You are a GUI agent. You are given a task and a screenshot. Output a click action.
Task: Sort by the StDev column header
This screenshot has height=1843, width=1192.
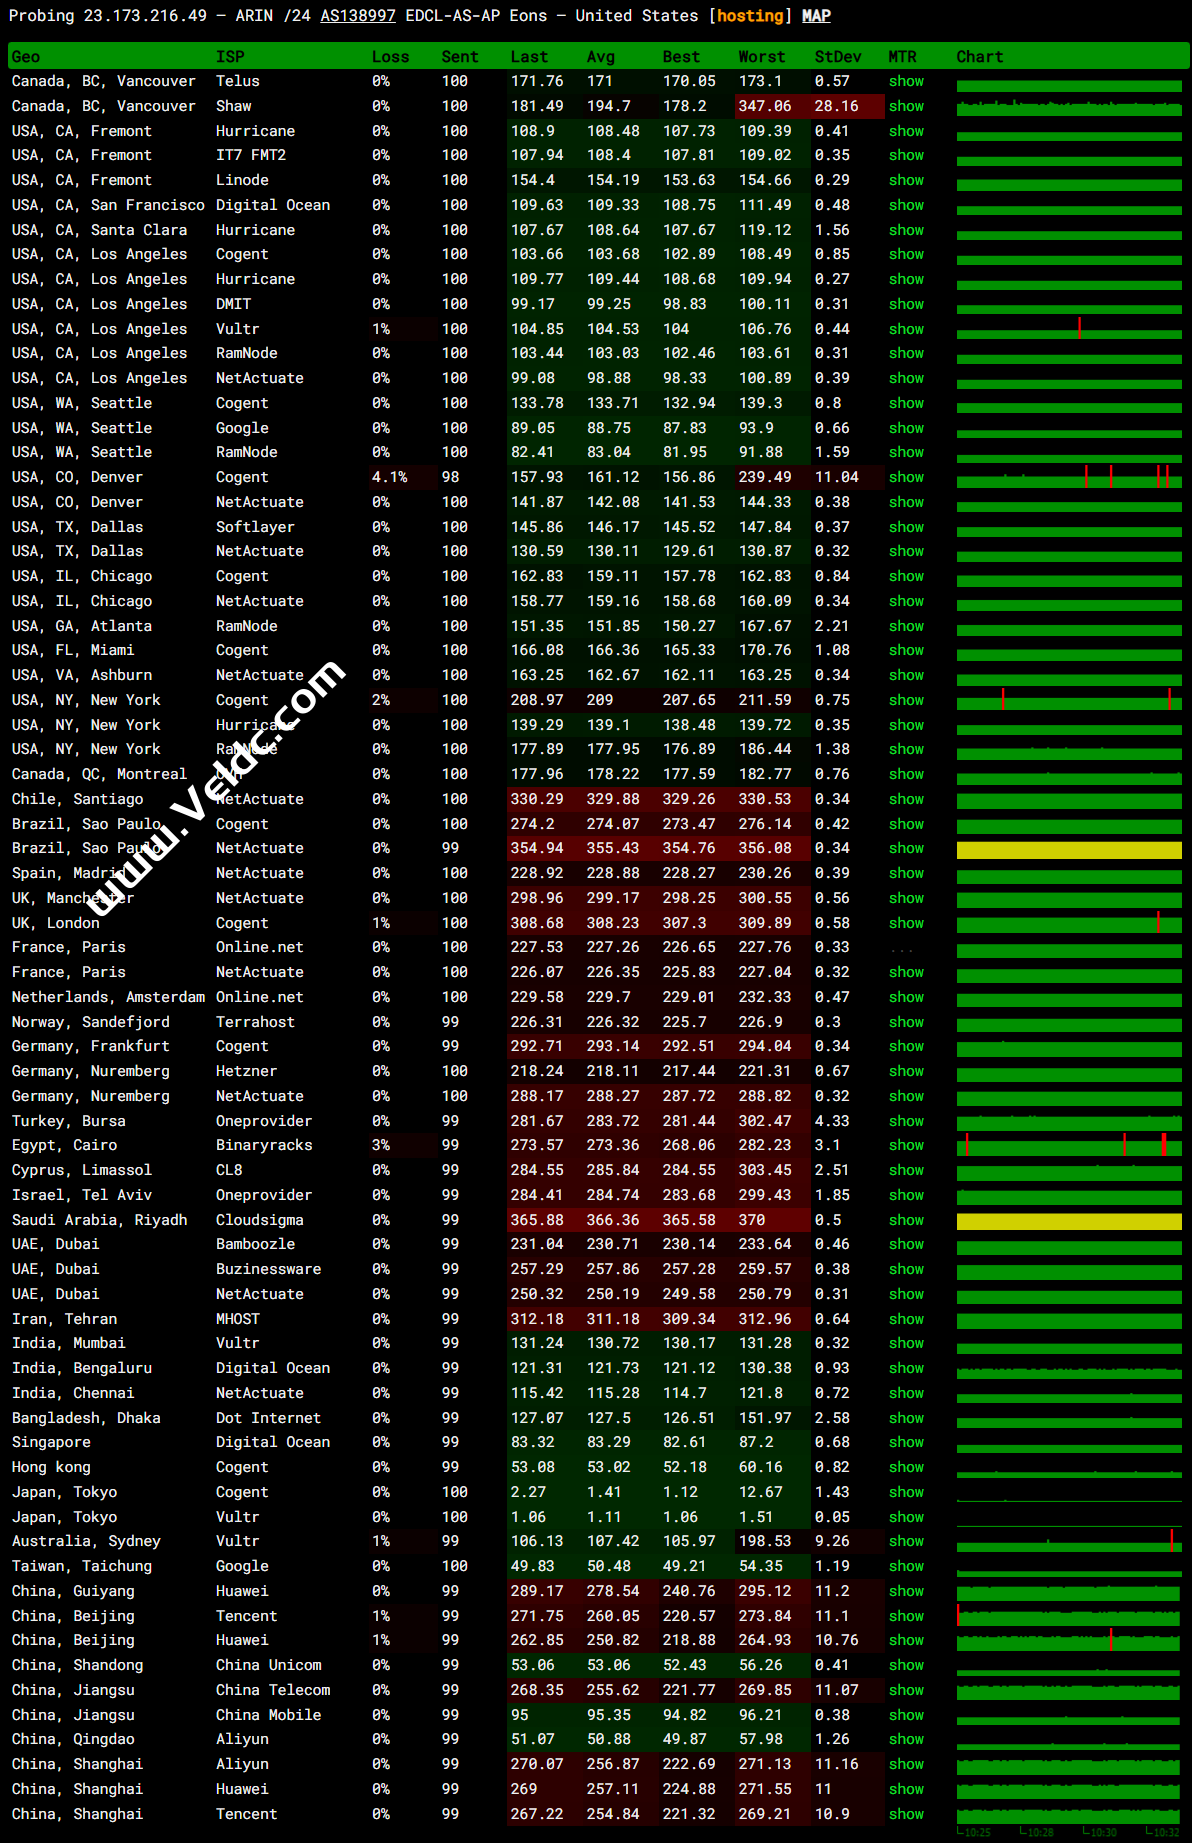click(837, 57)
